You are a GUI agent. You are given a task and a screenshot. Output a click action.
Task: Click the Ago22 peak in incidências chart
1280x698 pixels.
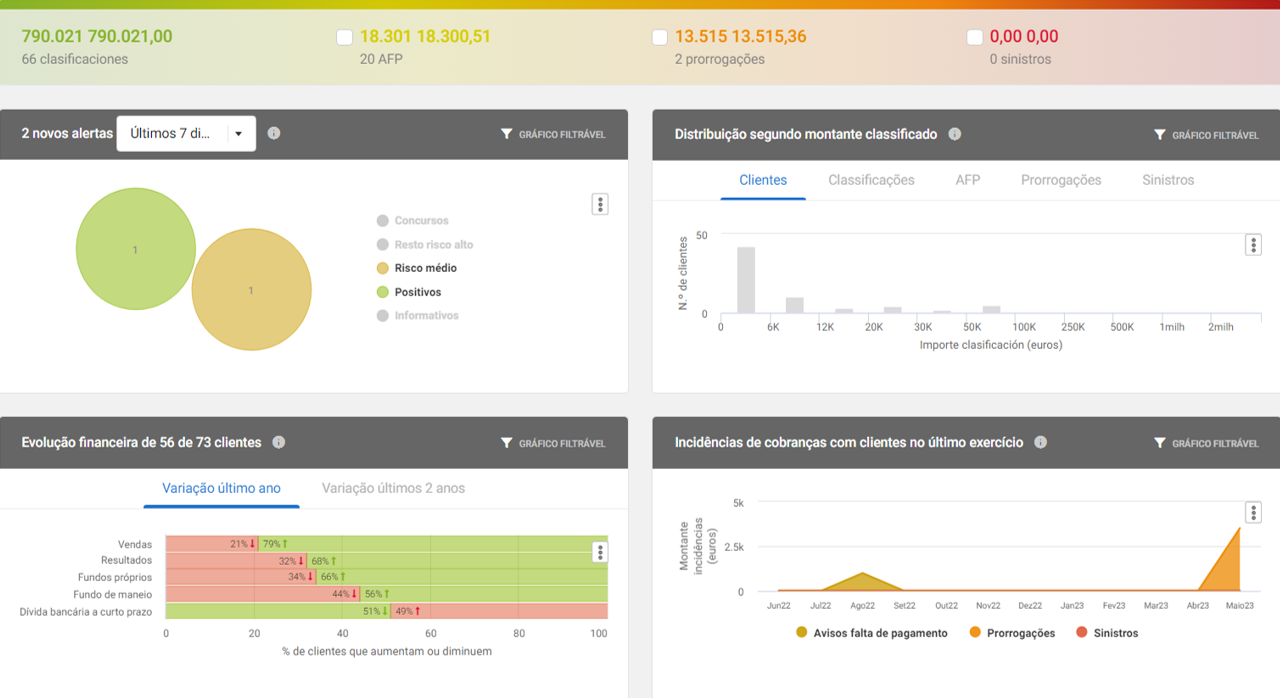tap(862, 574)
